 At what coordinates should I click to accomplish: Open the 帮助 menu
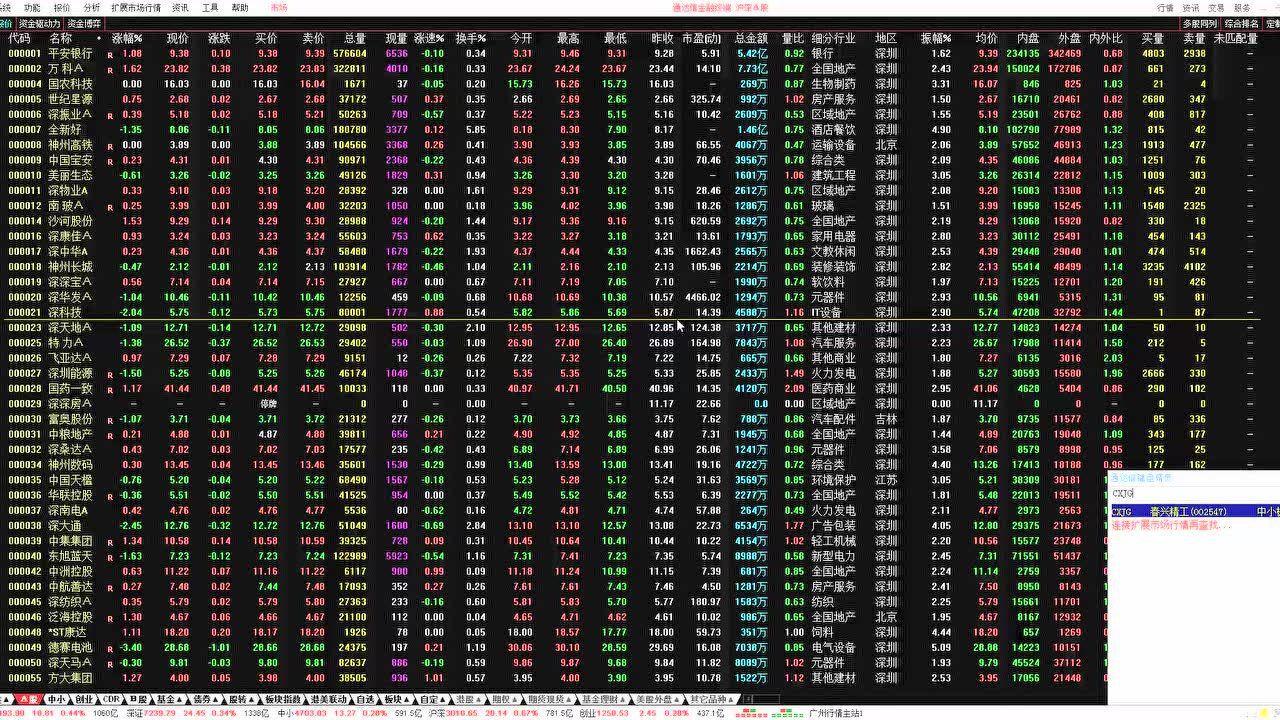point(240,7)
